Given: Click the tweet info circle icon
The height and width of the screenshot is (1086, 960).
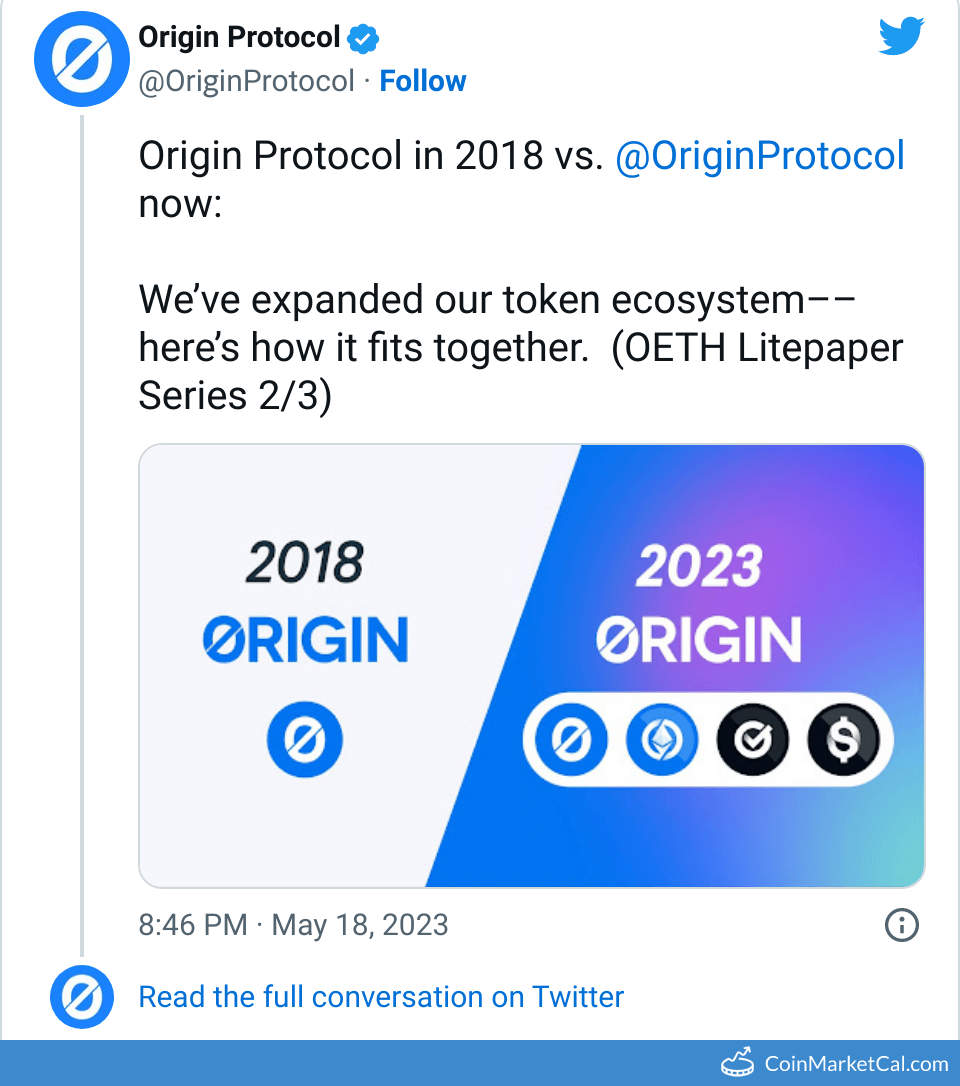Looking at the screenshot, I should click(x=902, y=925).
